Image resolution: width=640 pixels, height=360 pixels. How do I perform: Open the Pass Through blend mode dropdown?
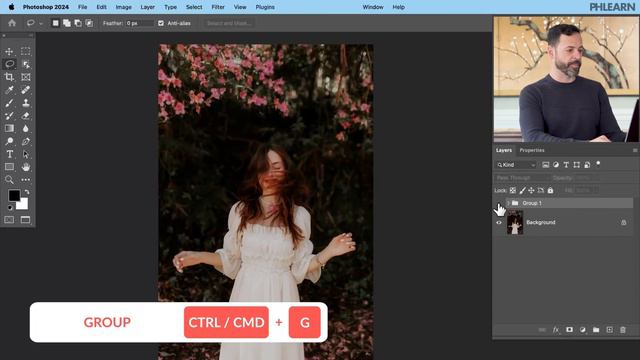click(522, 178)
